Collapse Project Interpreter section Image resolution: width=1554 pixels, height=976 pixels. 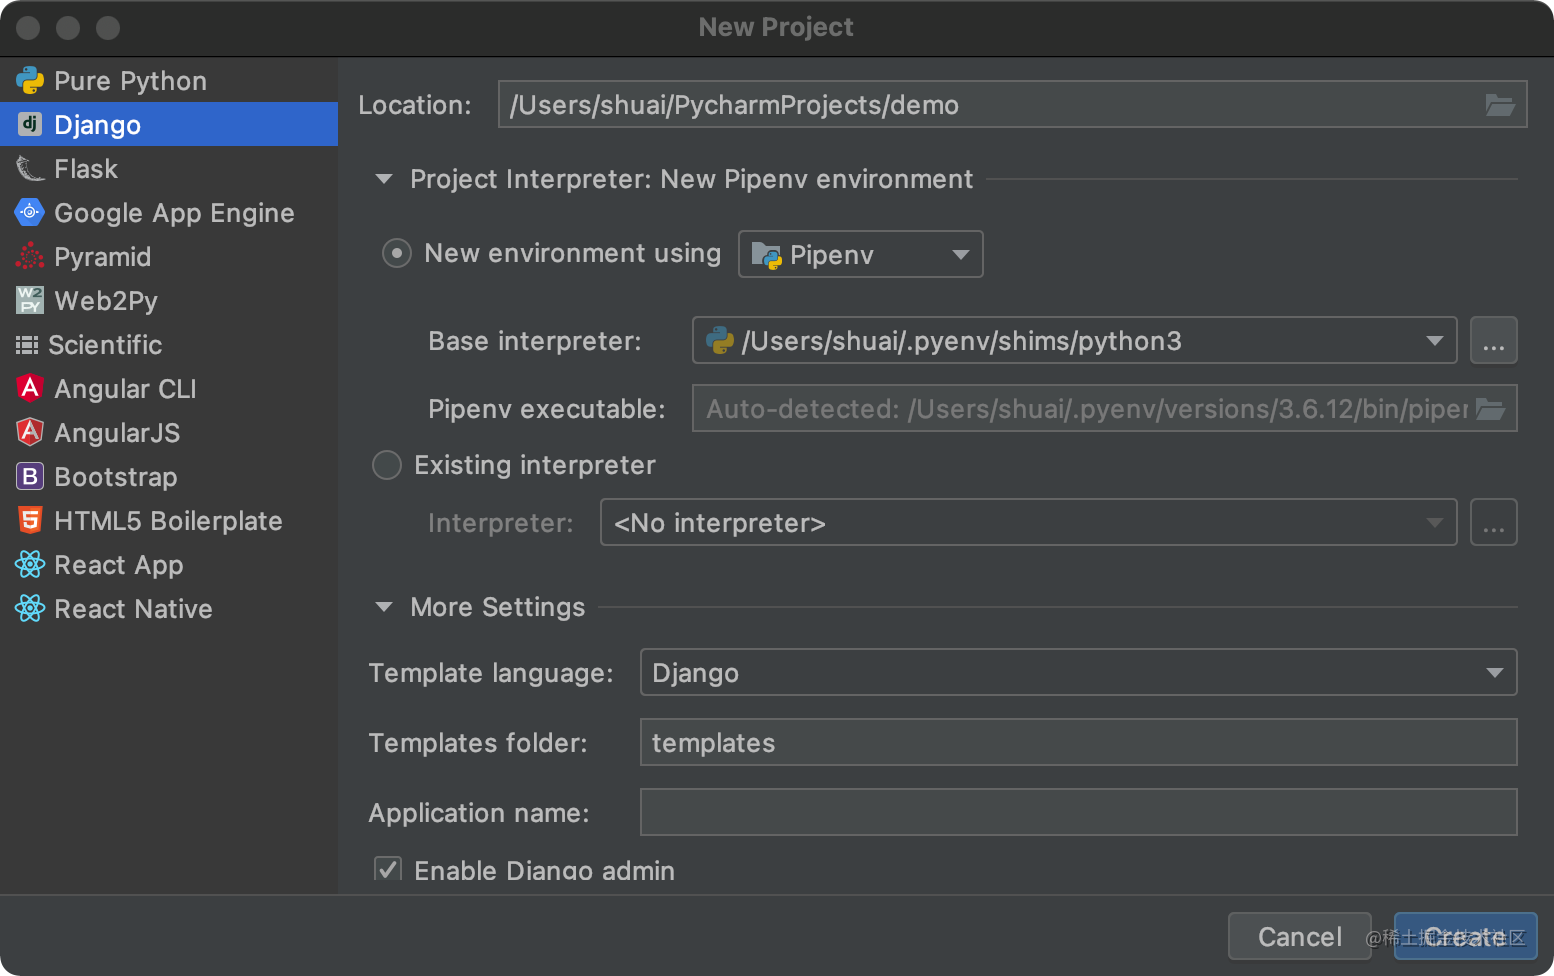pos(384,180)
